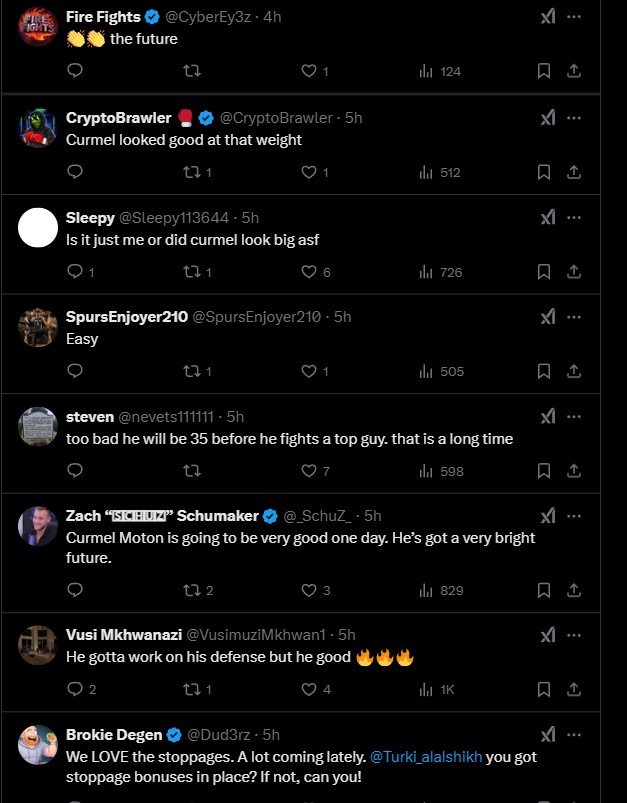Screen dimensions: 627x803
Task: Toggle bookmark on steven's tweet
Action: point(542,469)
